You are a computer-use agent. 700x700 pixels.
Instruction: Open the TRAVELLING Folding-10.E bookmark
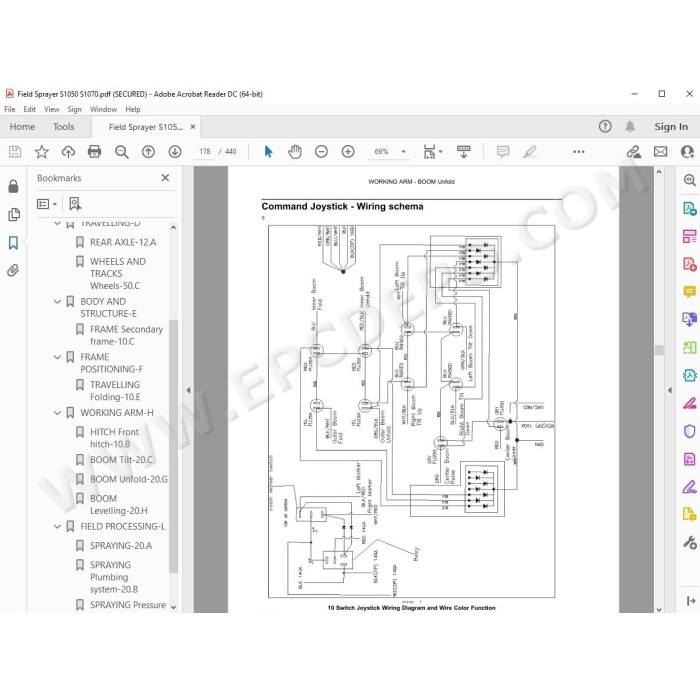pos(115,391)
